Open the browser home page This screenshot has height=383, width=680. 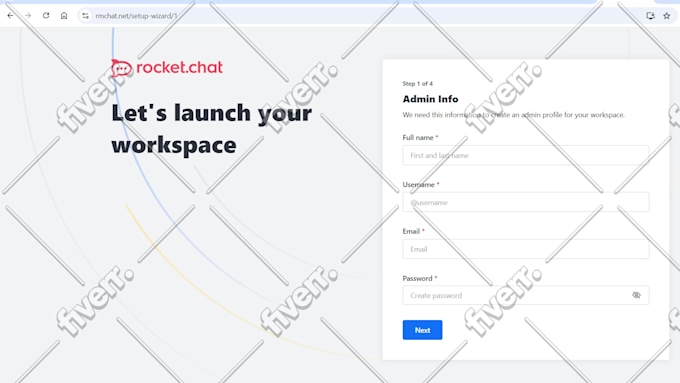click(x=64, y=16)
